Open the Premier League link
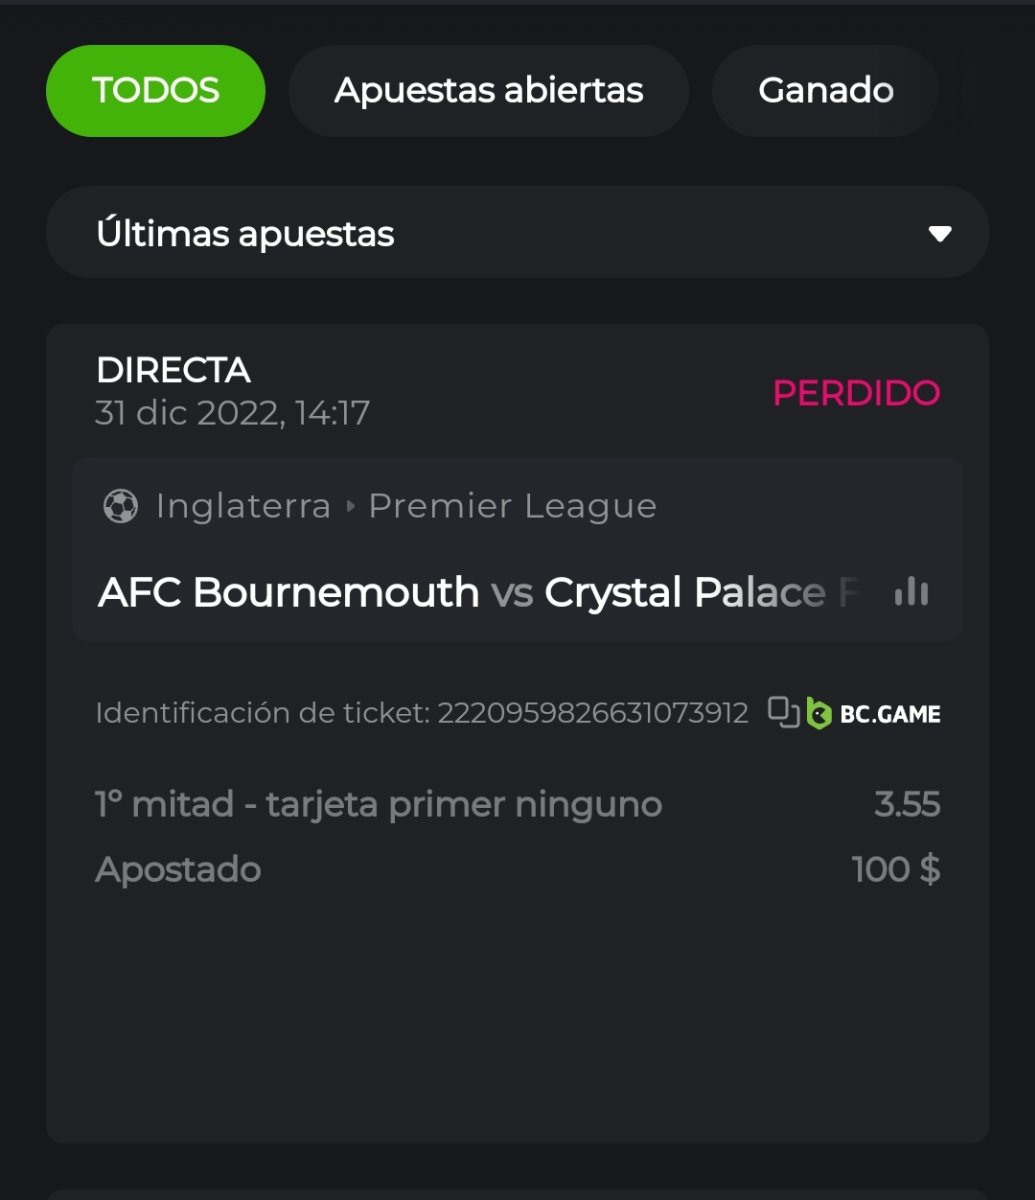 (x=512, y=506)
